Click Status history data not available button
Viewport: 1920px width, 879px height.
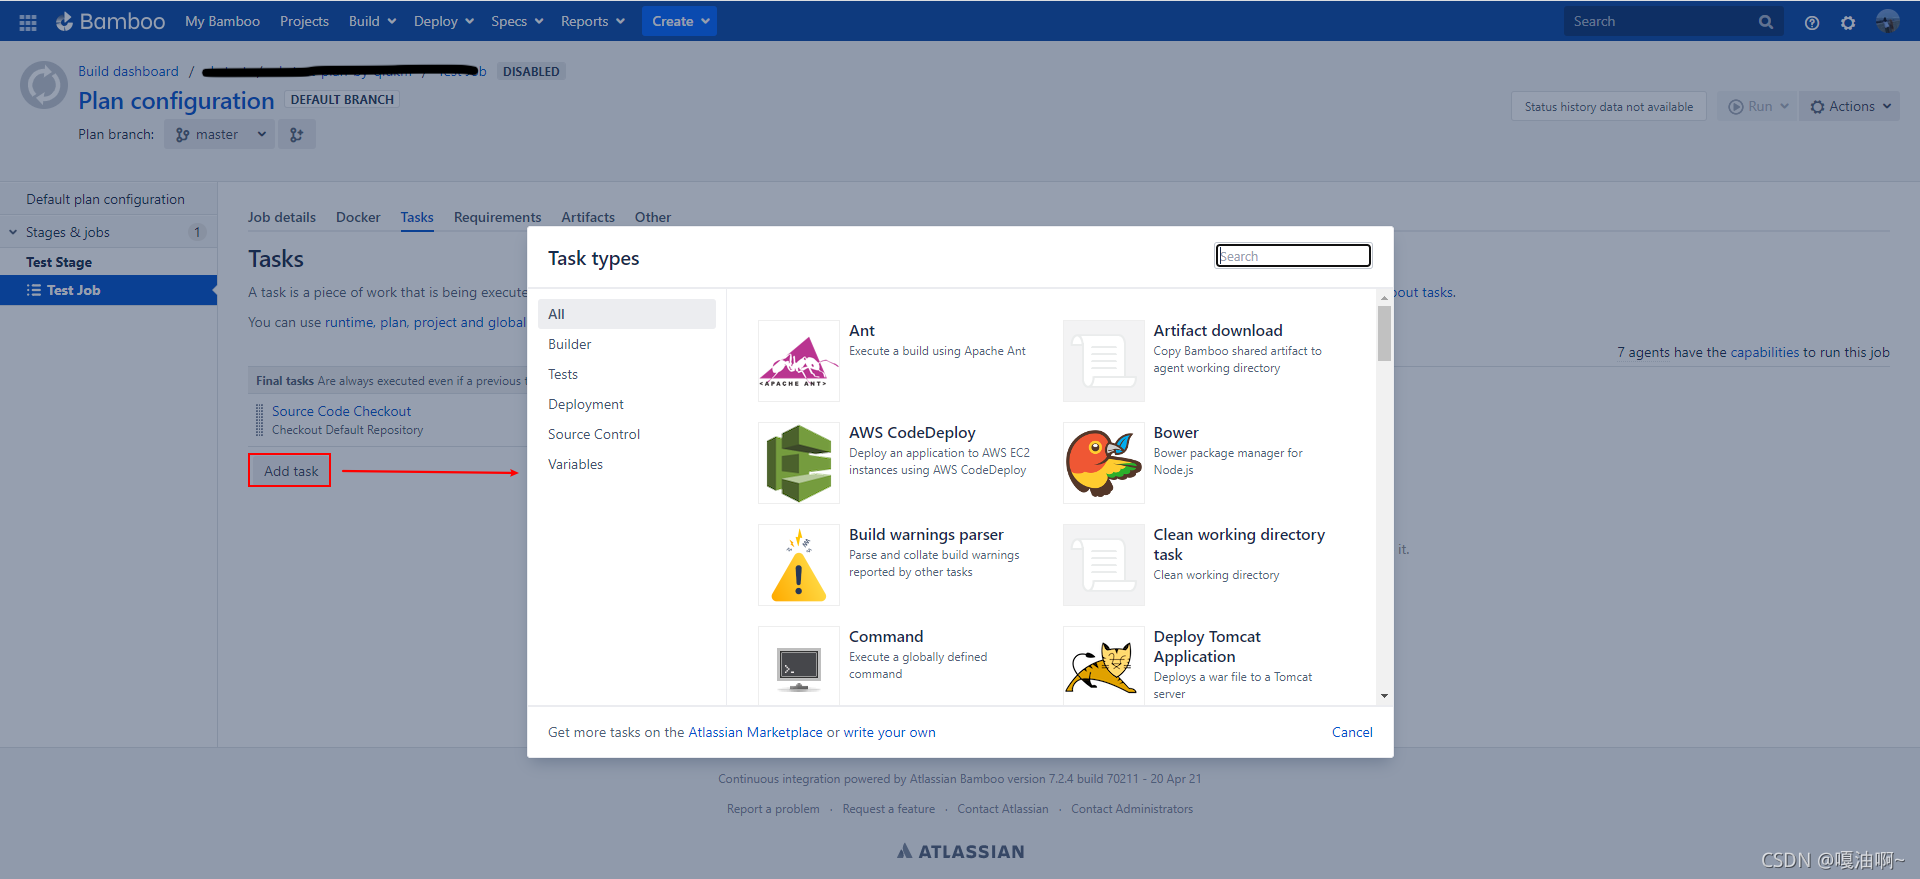click(1608, 106)
